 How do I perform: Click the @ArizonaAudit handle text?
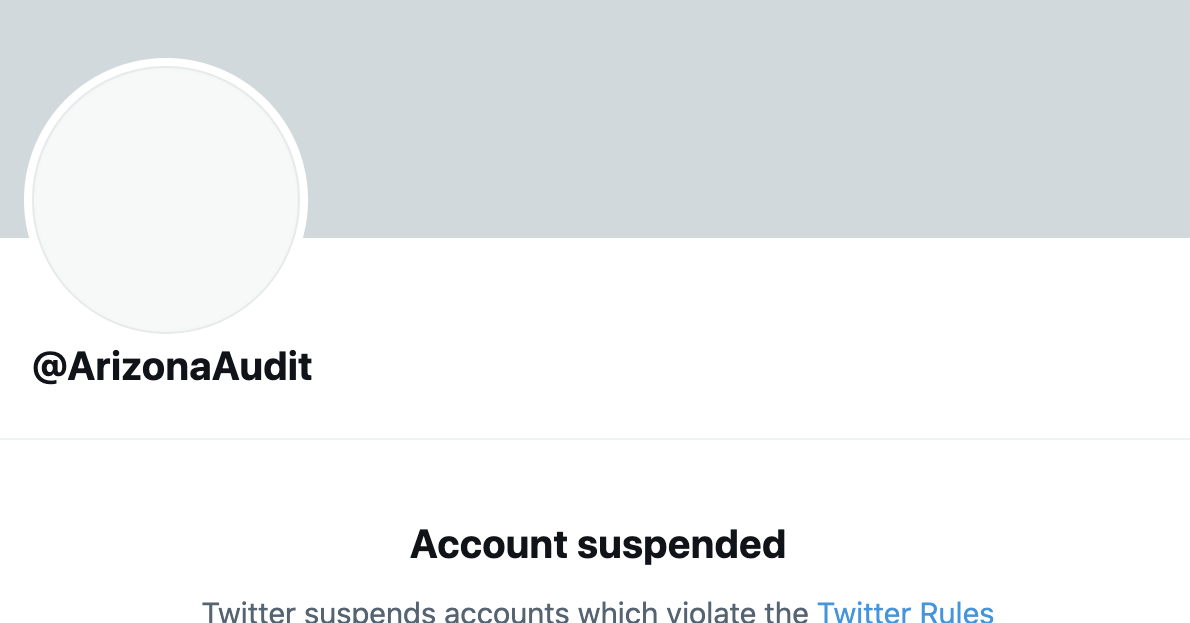tap(172, 367)
